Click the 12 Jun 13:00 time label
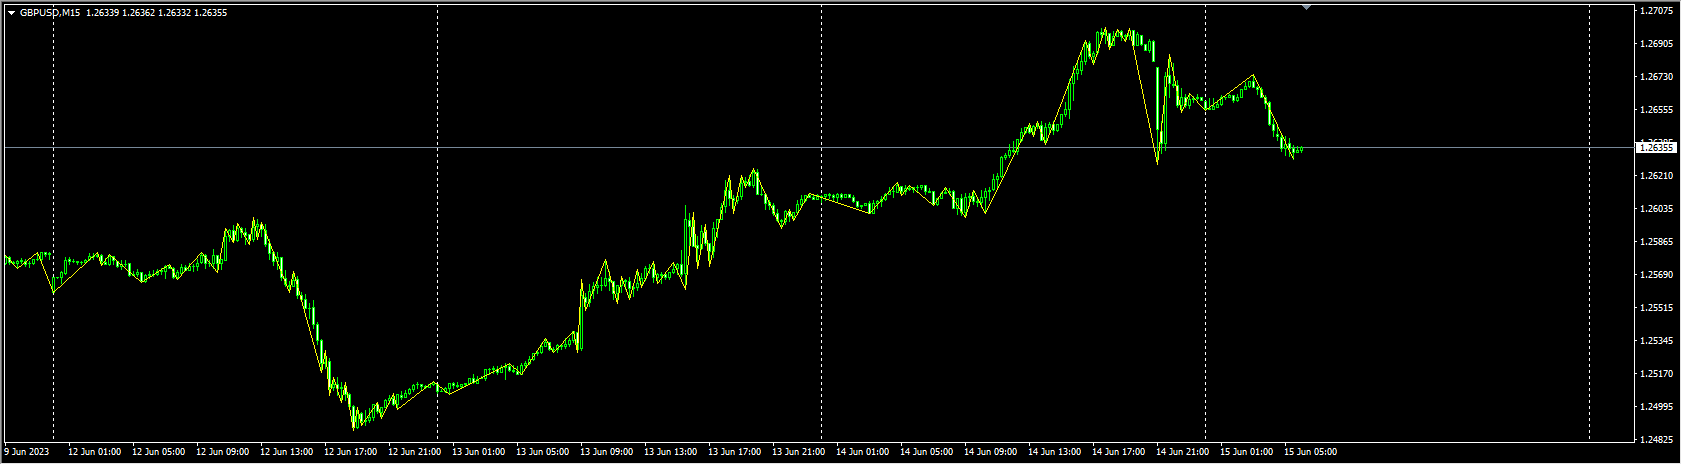This screenshot has width=1682, height=465. pyautogui.click(x=286, y=452)
